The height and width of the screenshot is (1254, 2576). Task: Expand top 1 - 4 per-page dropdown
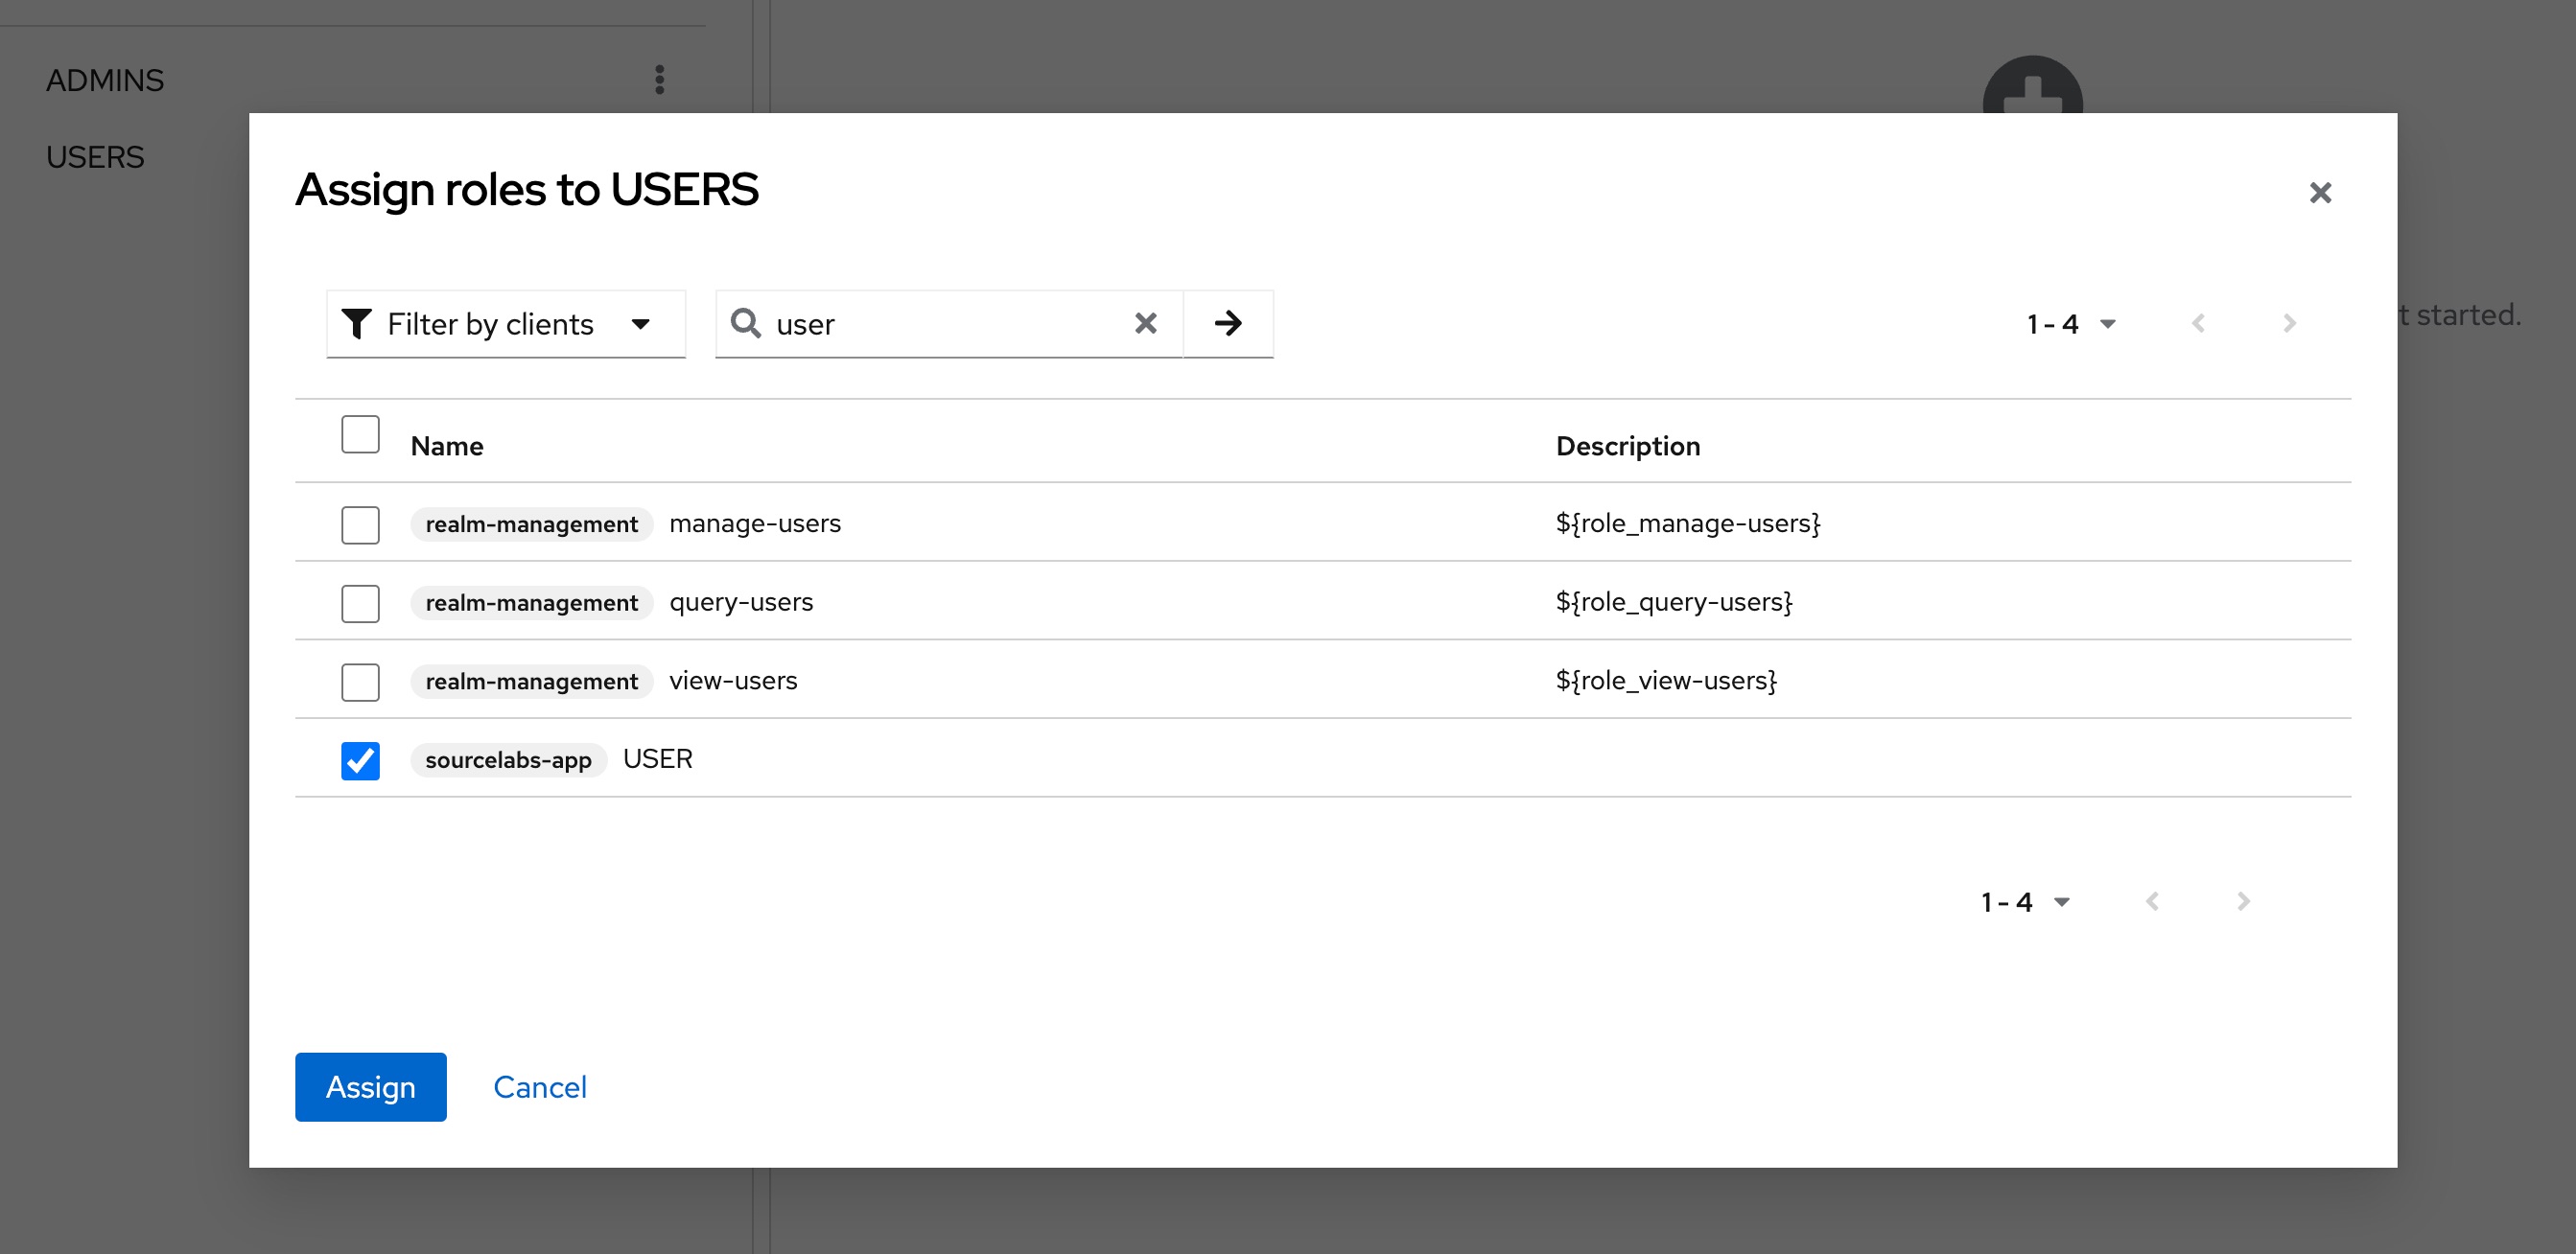[2070, 323]
